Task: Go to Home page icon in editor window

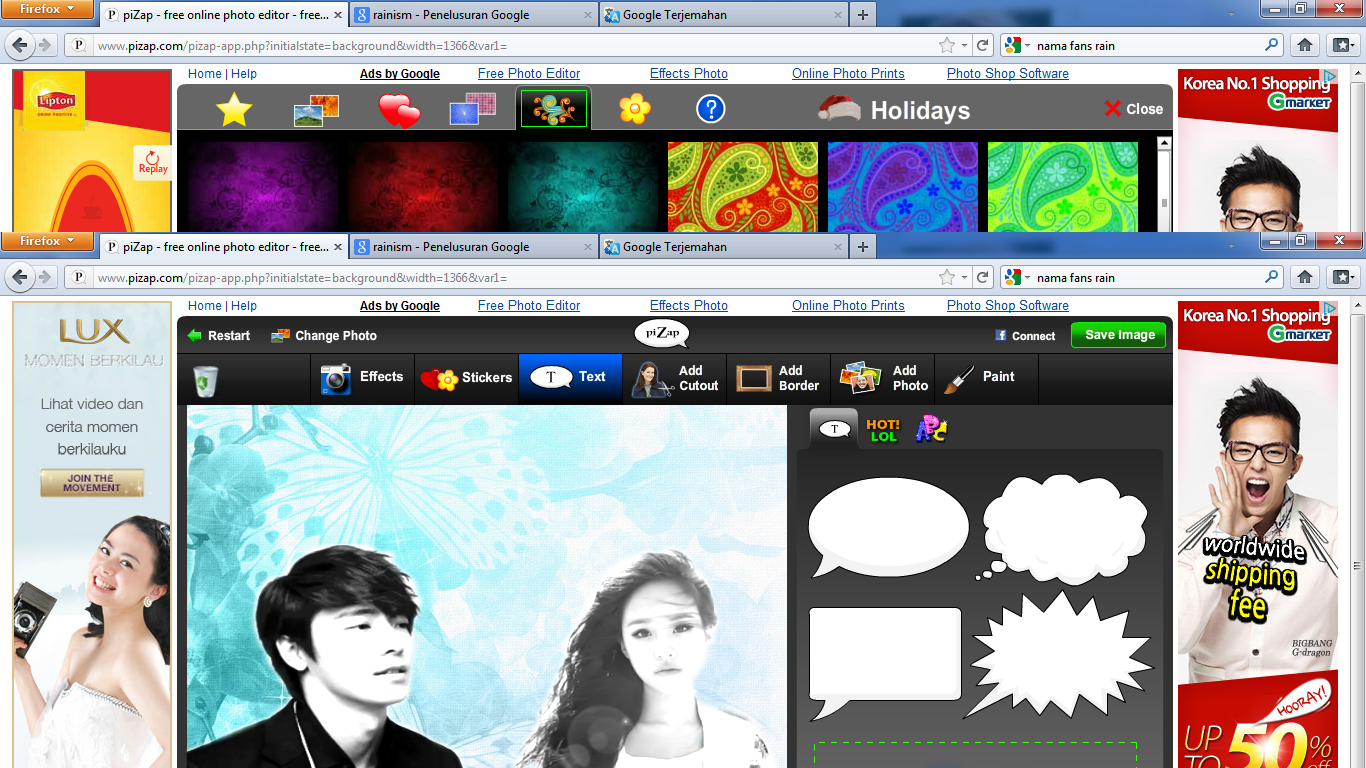Action: (1304, 277)
